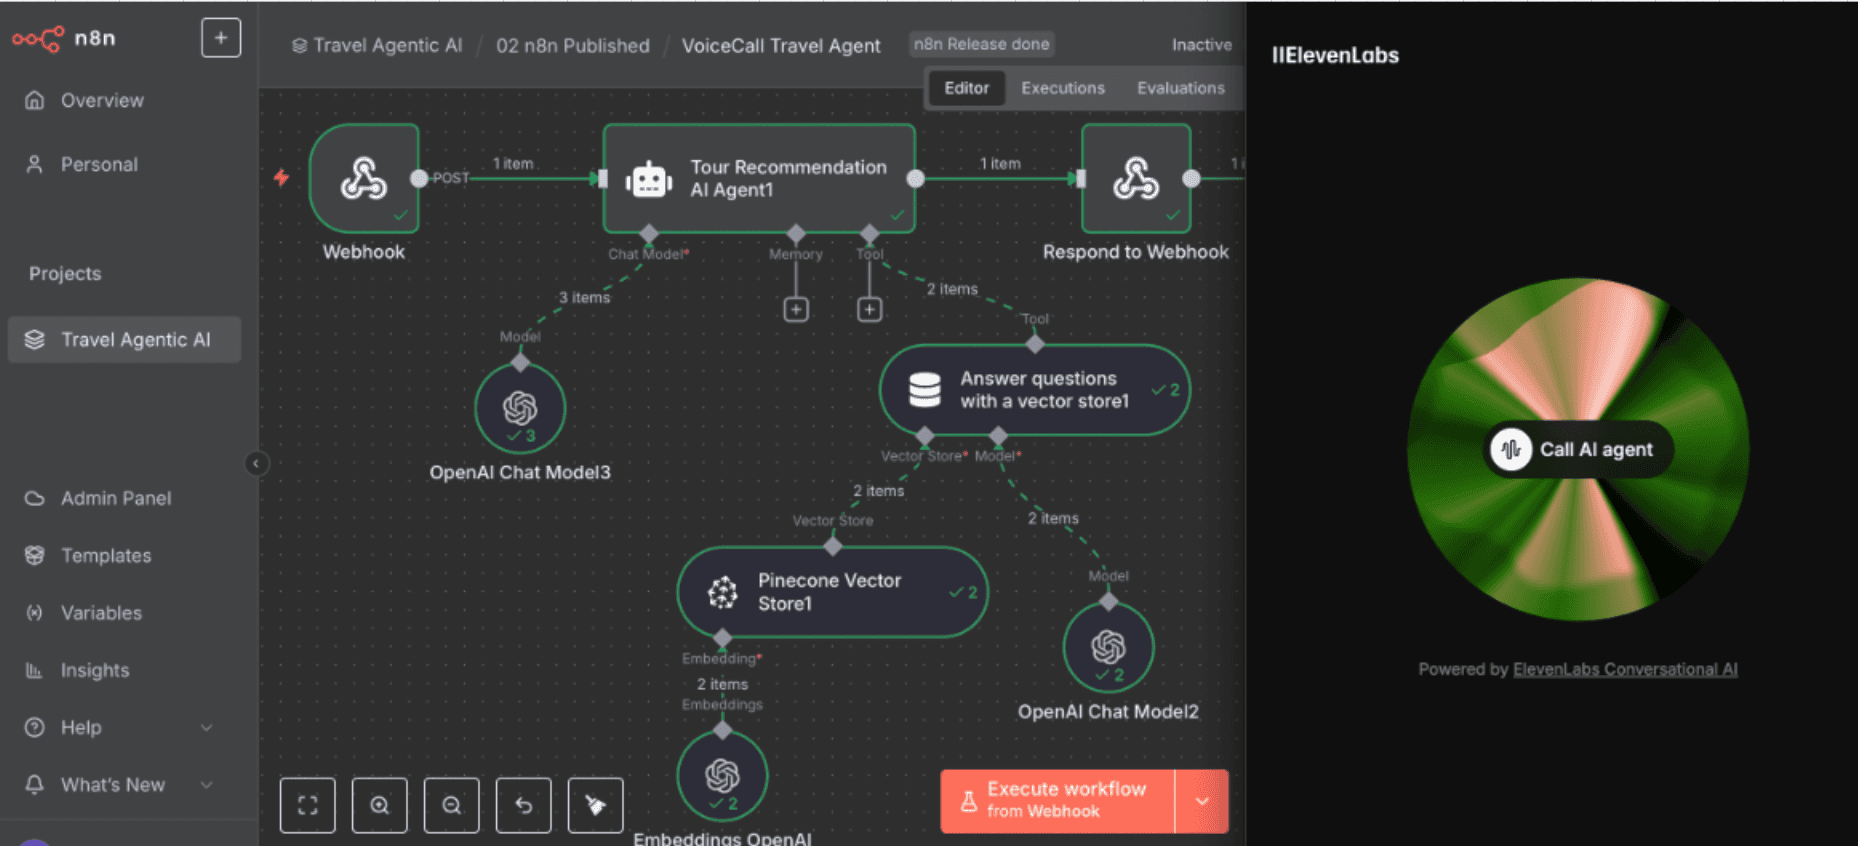Select Tour Recommendation AI Agent1 node
Viewport: 1858px width, 846px height.
(759, 178)
